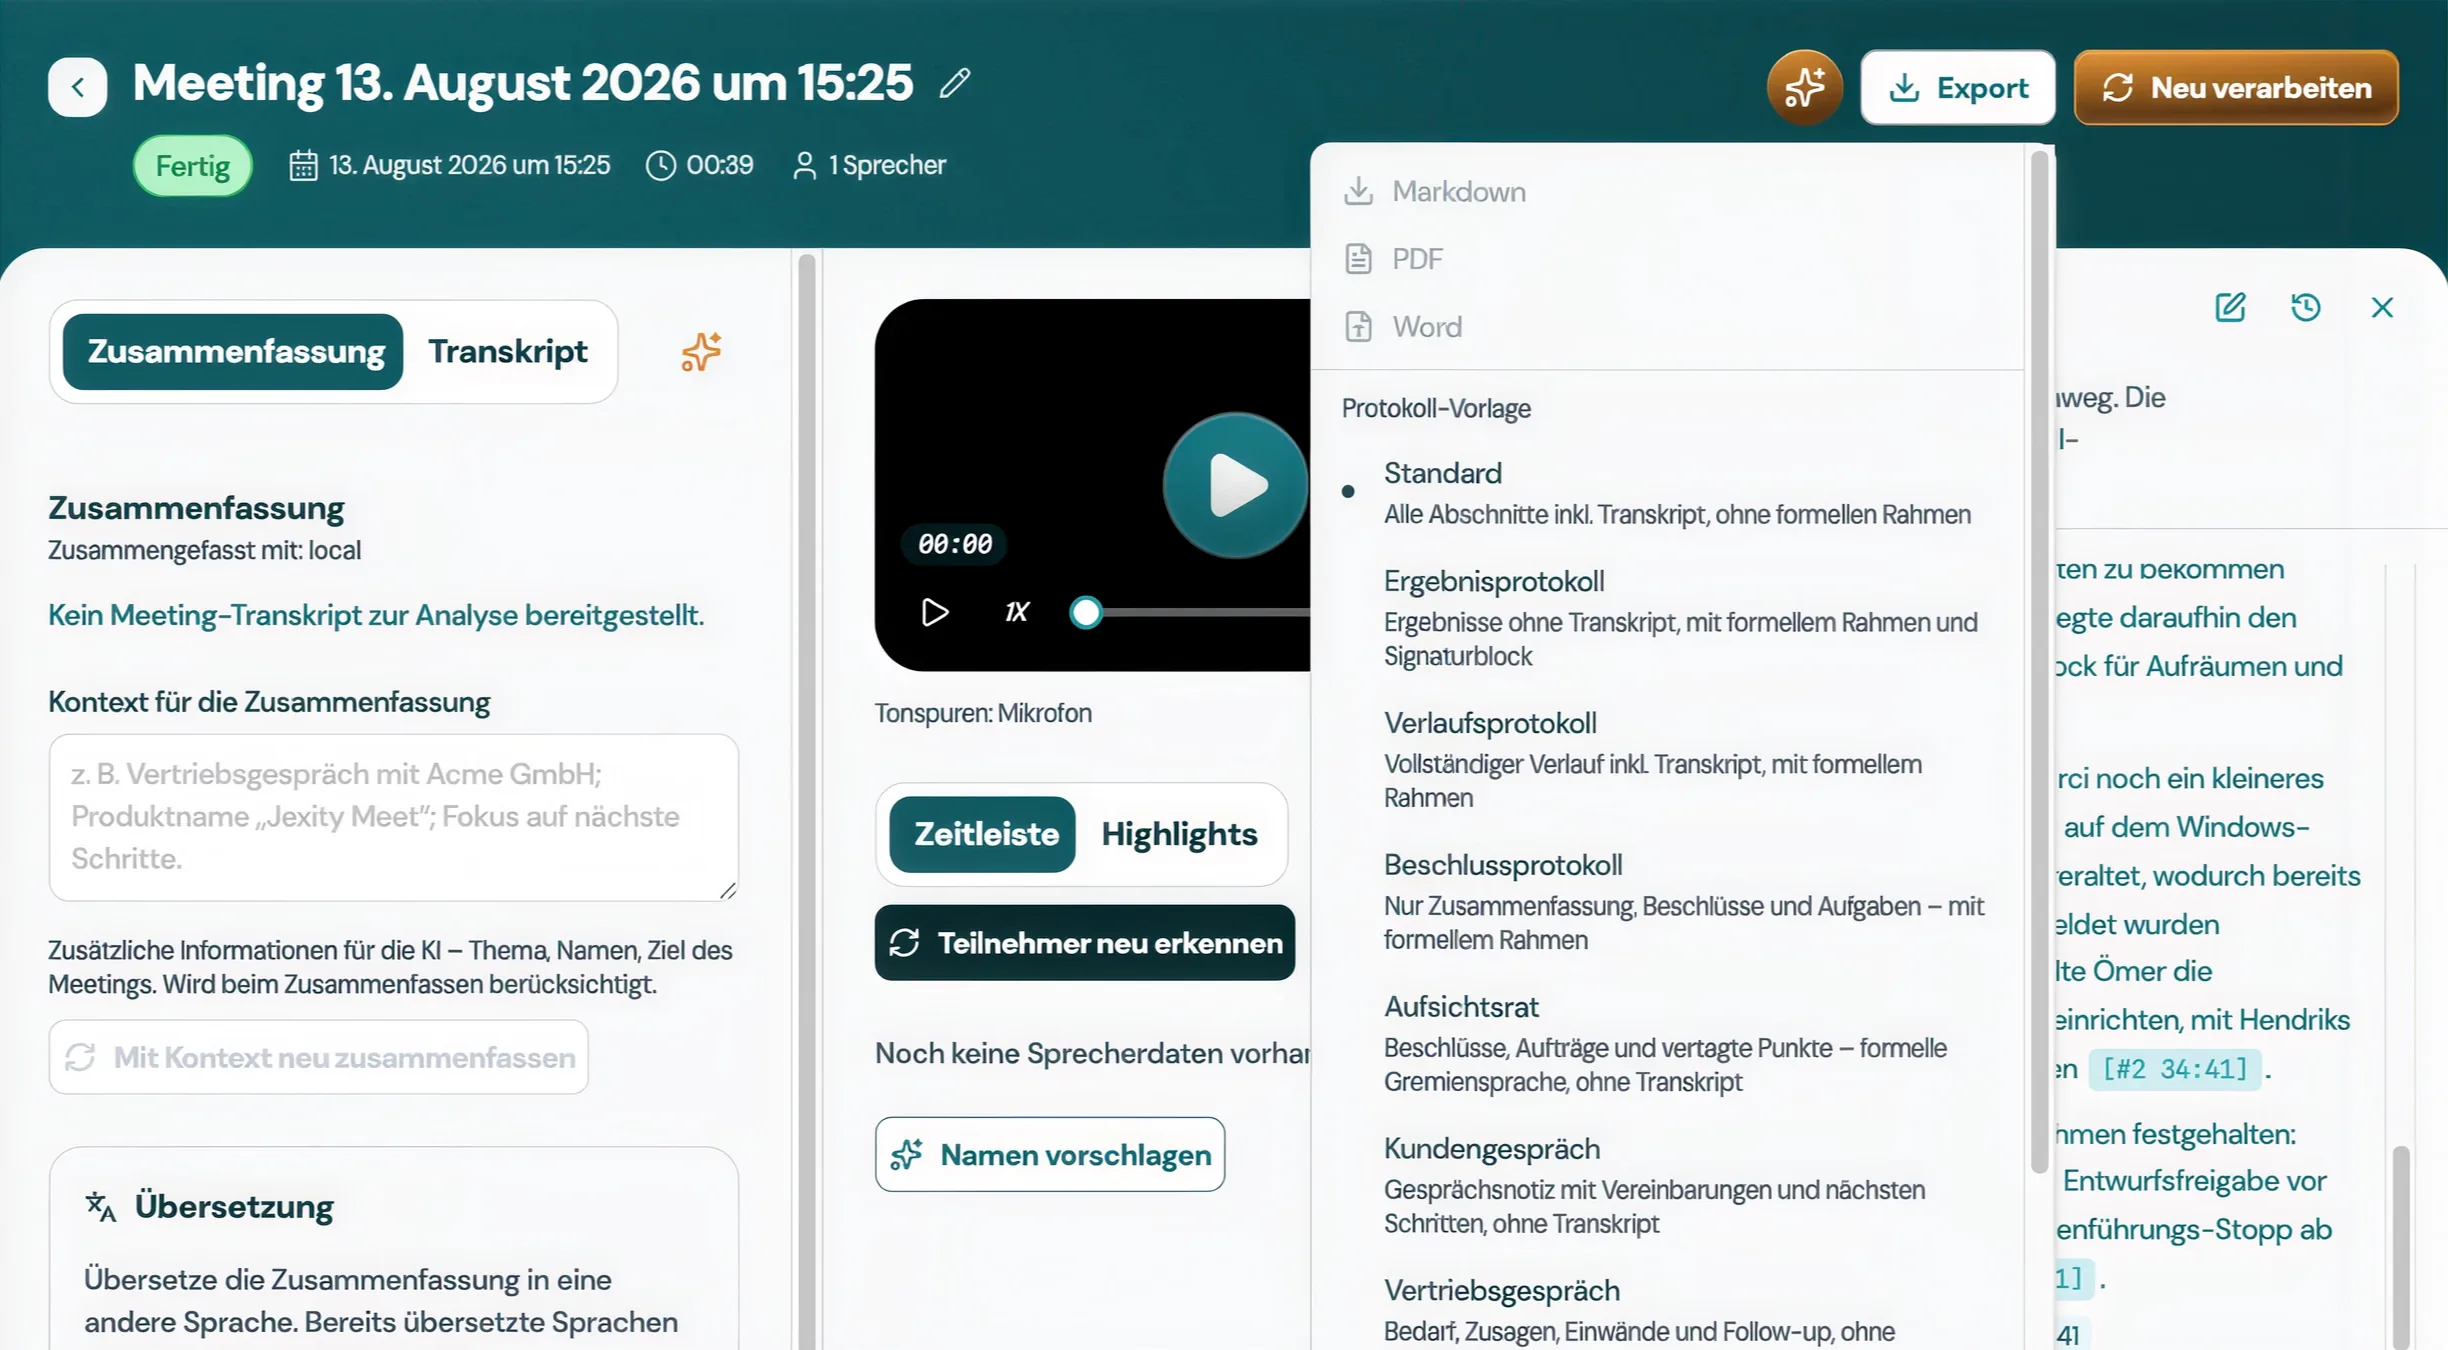Click the export menu vertical scrollbar

tap(2040, 660)
